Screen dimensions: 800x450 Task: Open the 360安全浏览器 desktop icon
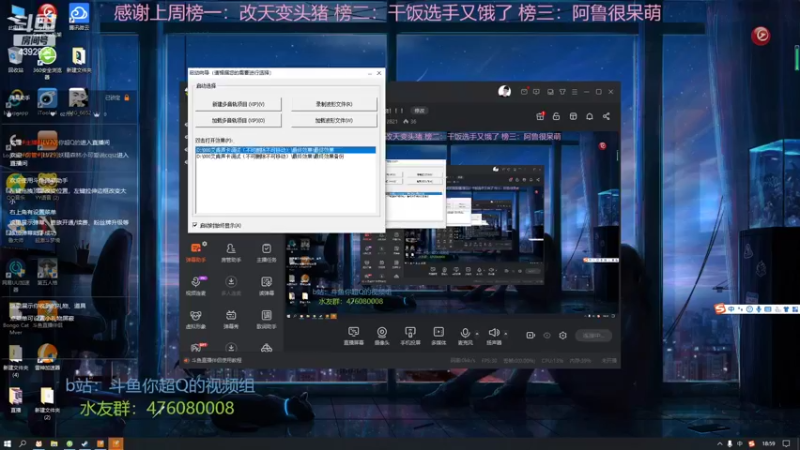[47, 62]
